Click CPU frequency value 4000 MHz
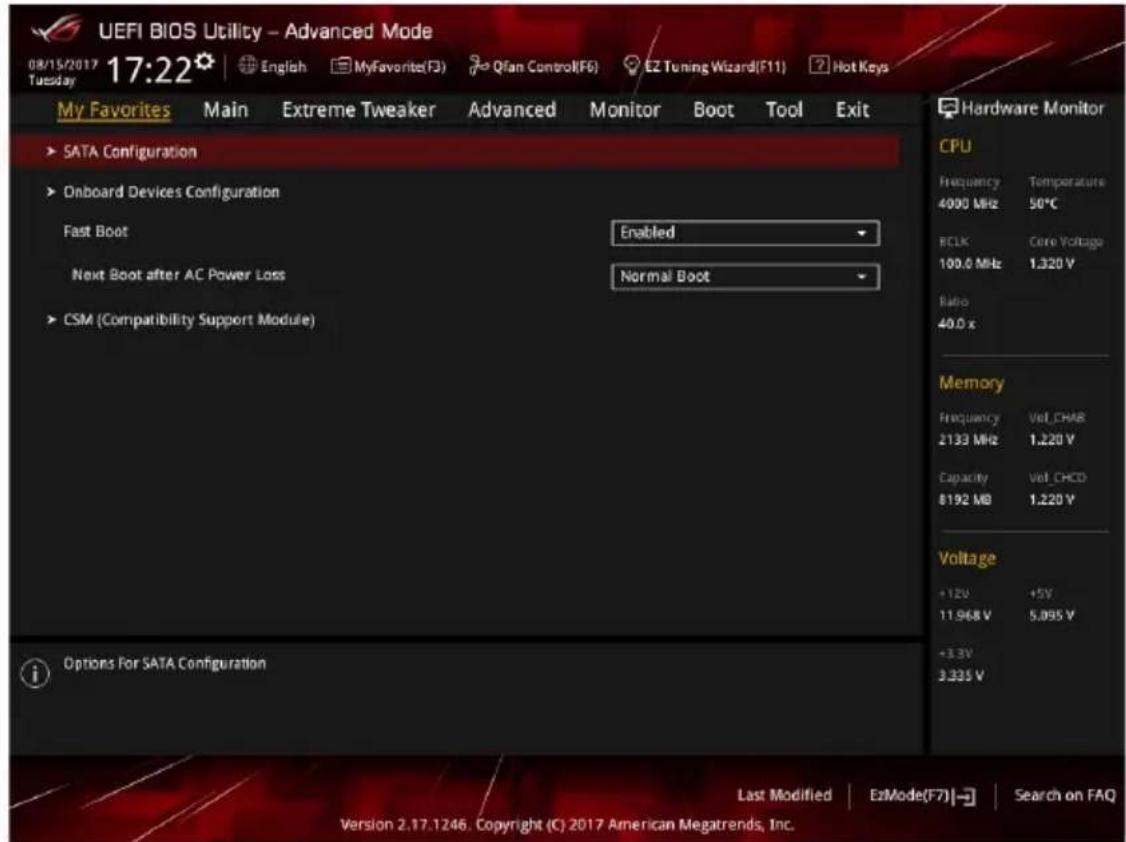This screenshot has height=842, width=1126. click(x=967, y=204)
